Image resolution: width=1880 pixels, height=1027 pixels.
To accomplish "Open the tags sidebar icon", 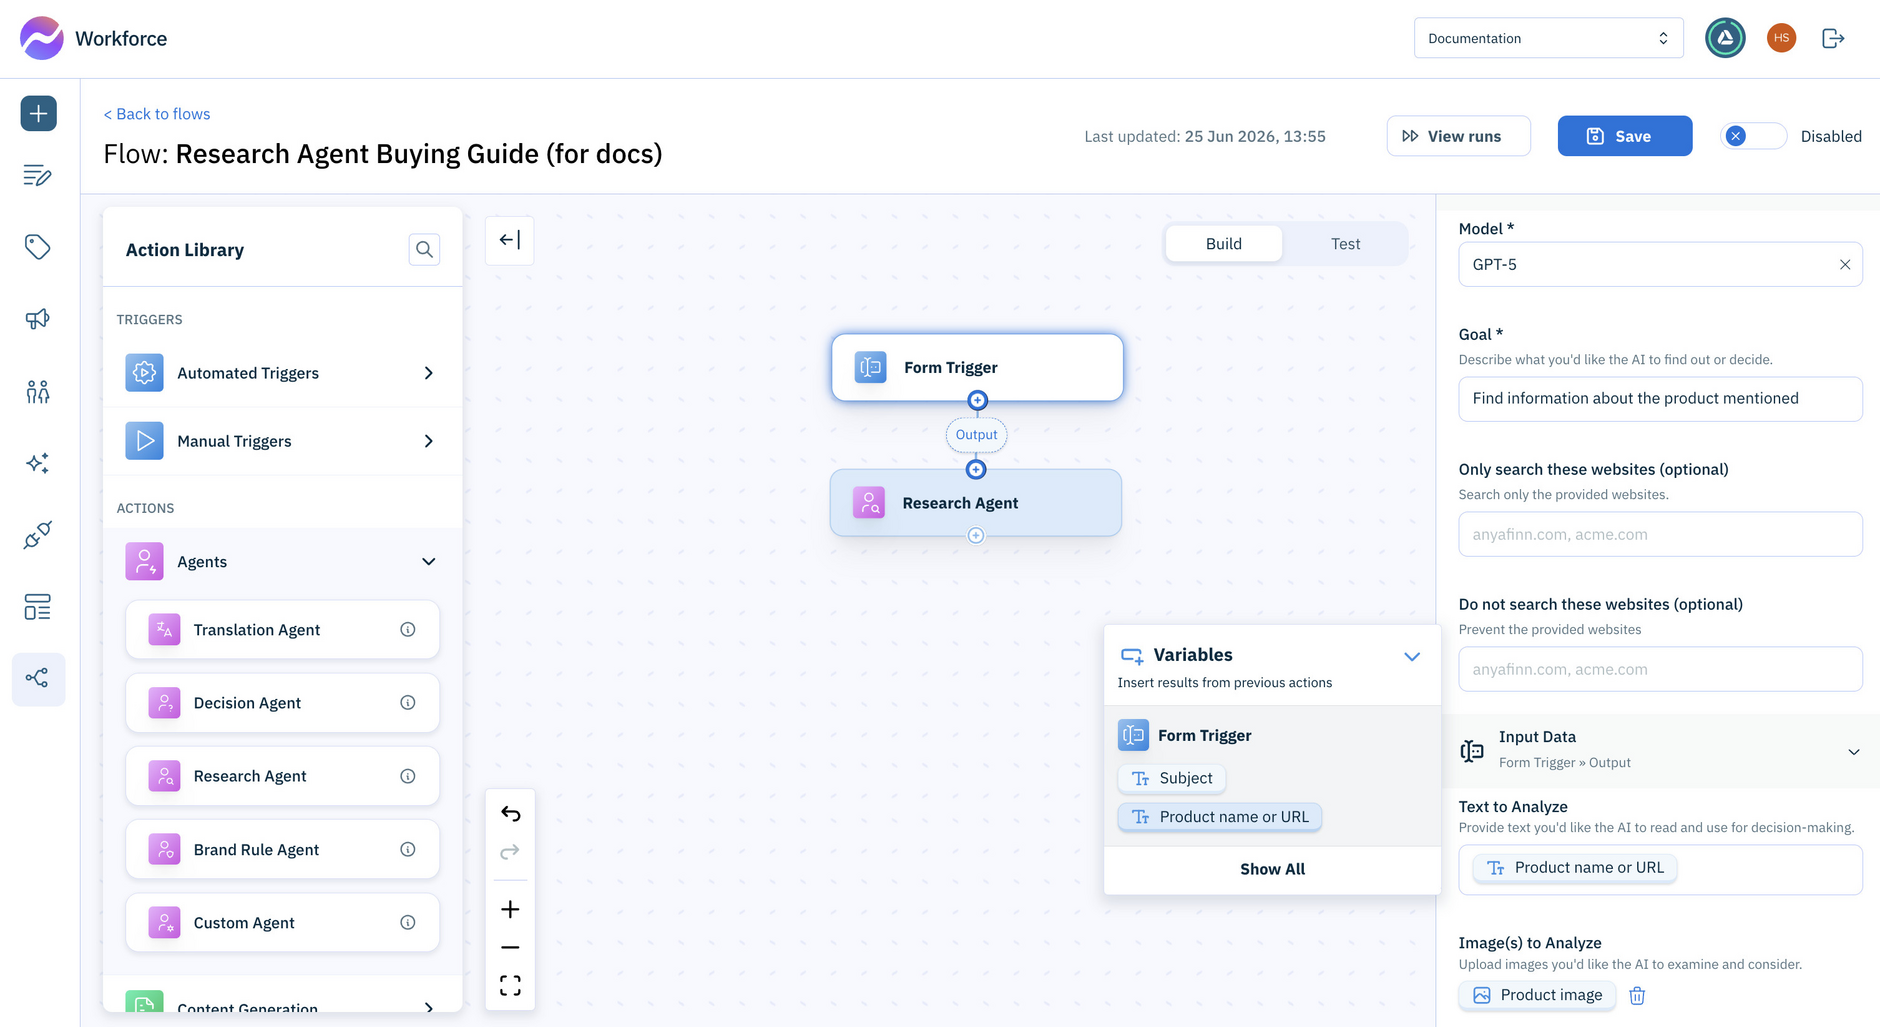I will point(38,247).
